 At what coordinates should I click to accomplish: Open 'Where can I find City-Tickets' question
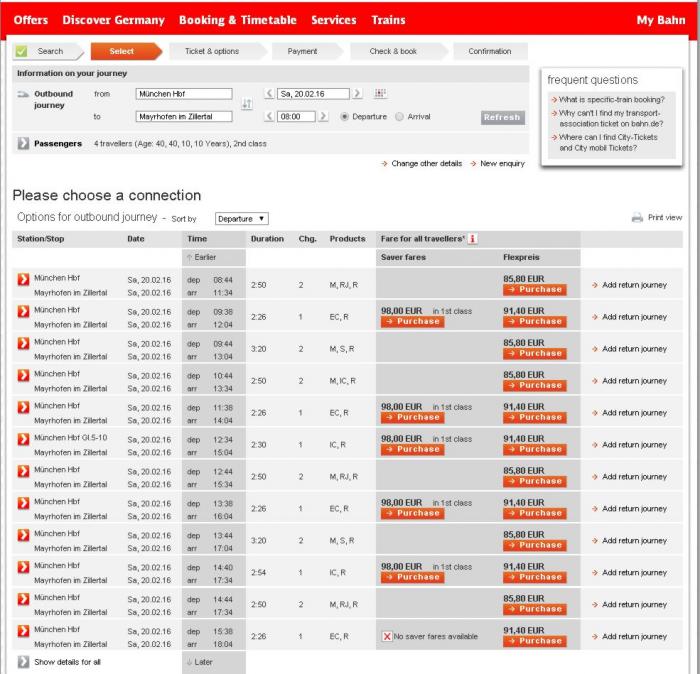pos(608,142)
